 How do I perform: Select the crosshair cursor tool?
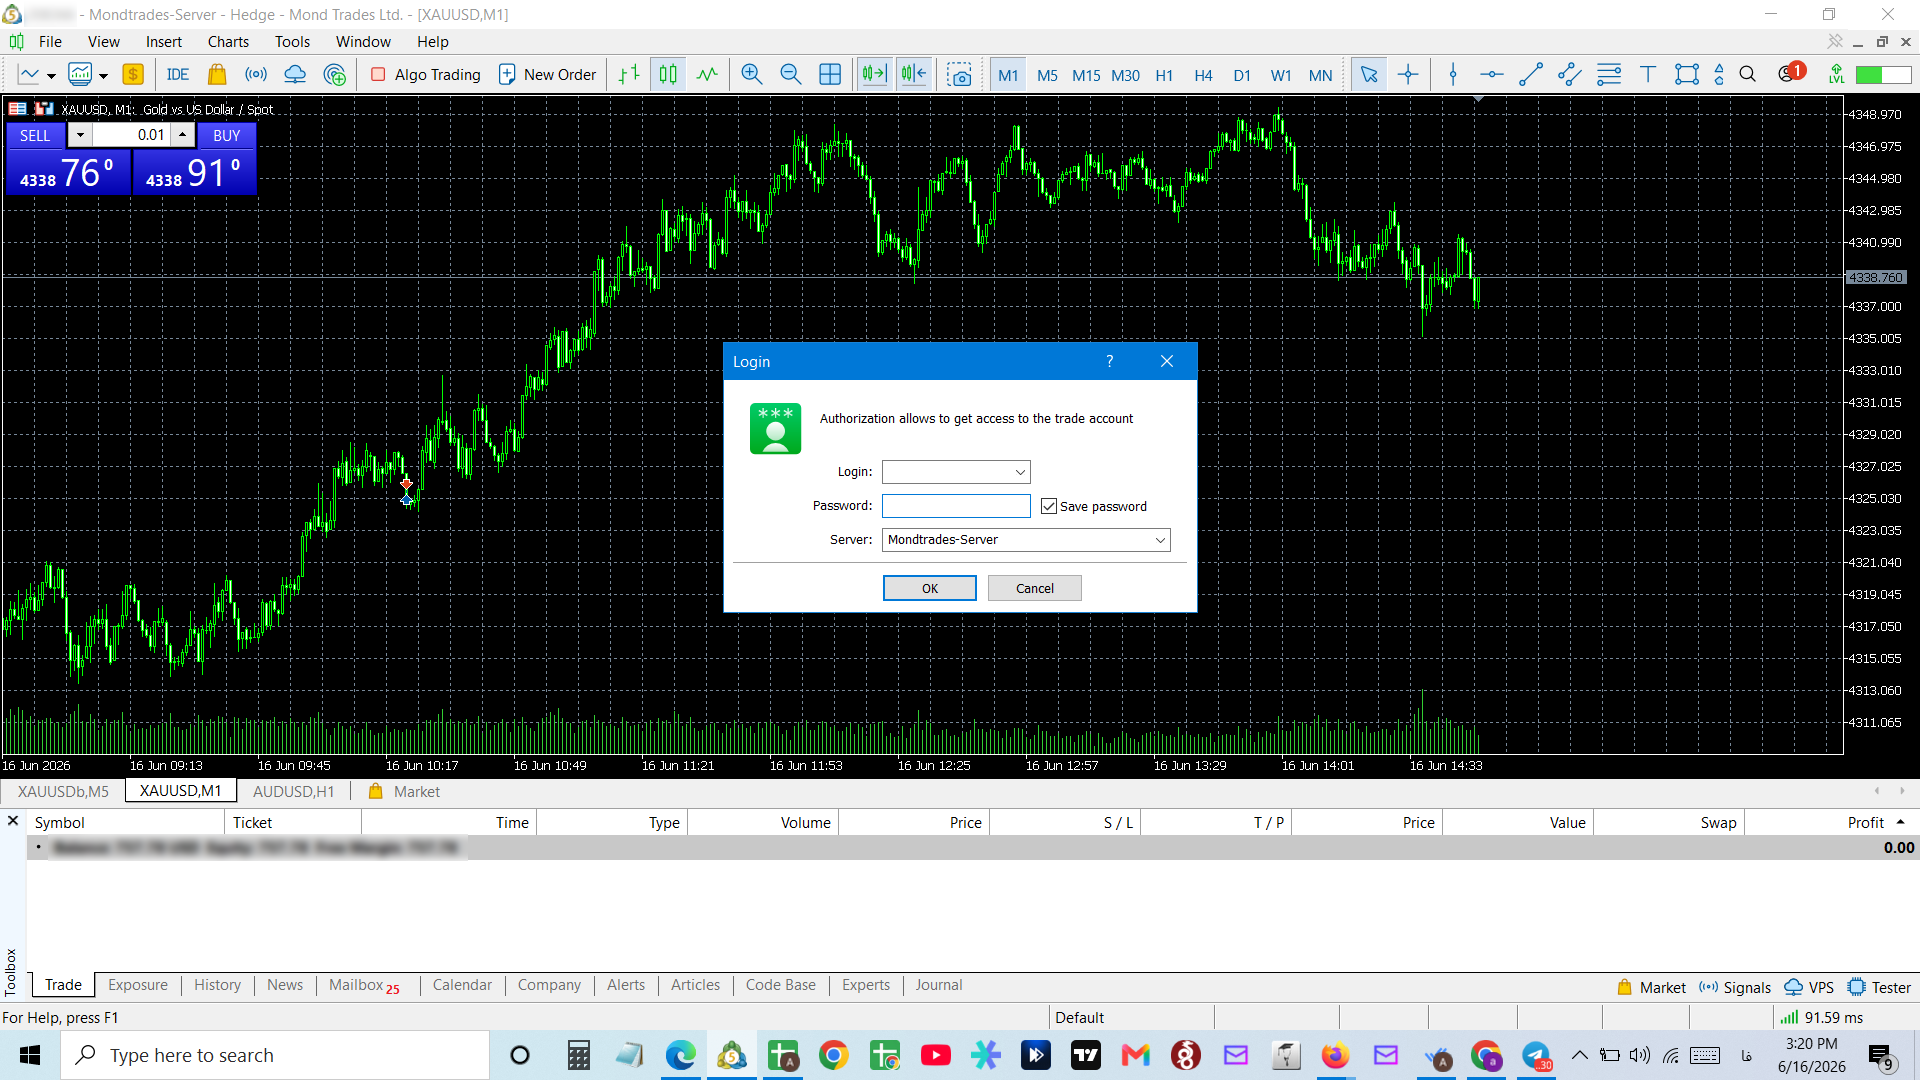click(x=1408, y=75)
